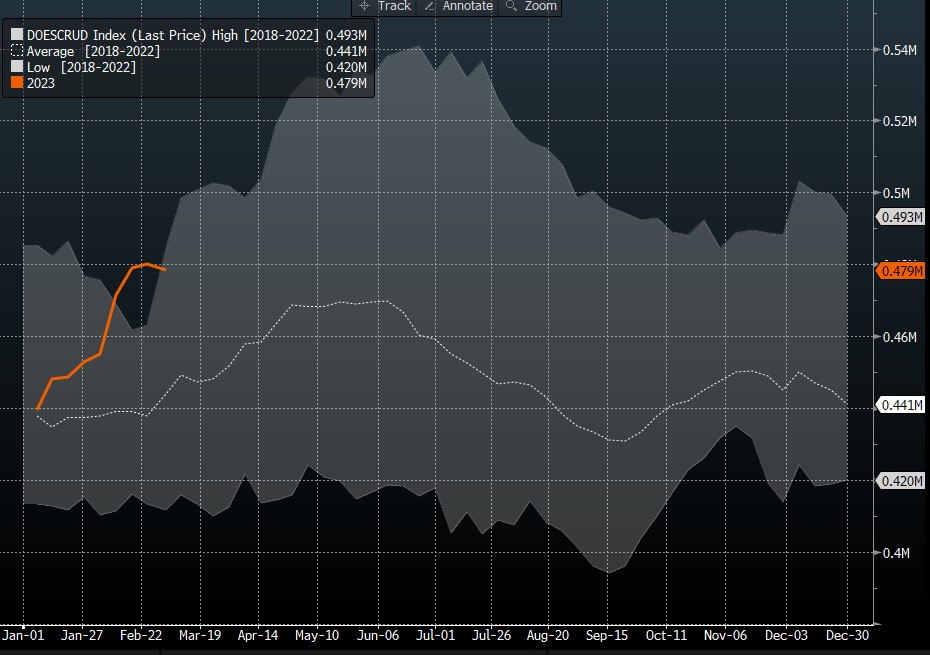Toggle the orange 2023 series legend marker
The height and width of the screenshot is (655, 930).
click(x=17, y=83)
